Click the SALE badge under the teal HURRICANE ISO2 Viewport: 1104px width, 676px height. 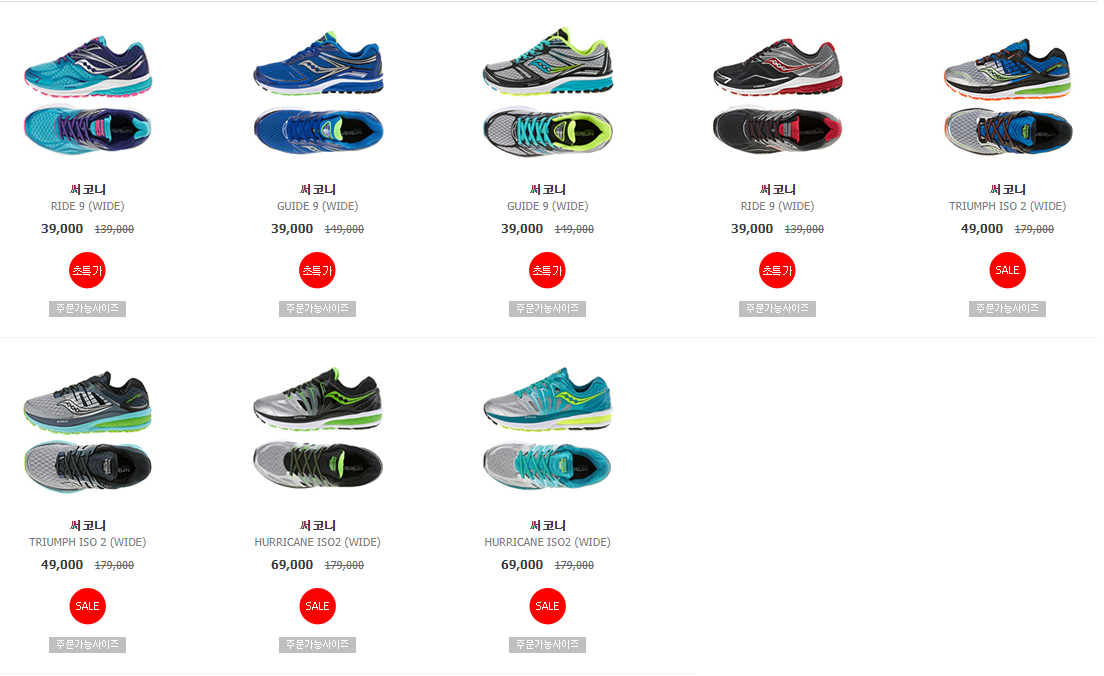[547, 606]
